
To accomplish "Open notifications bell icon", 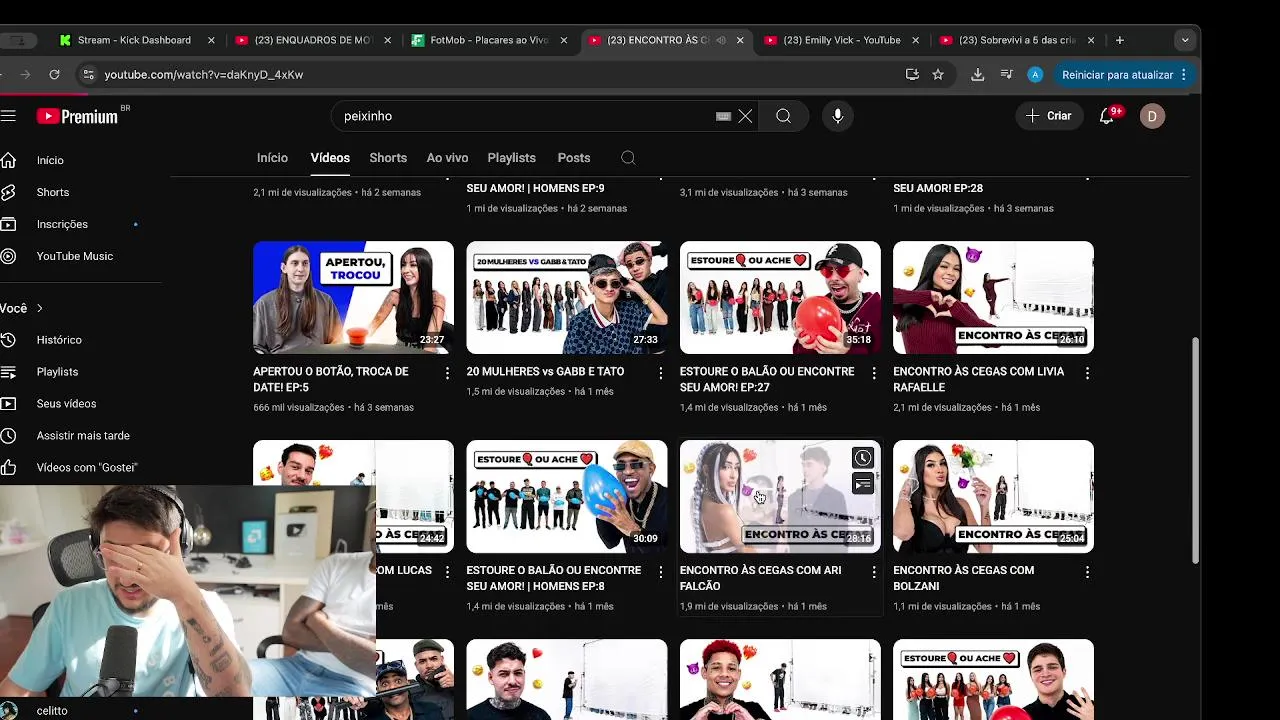I will pyautogui.click(x=1106, y=116).
